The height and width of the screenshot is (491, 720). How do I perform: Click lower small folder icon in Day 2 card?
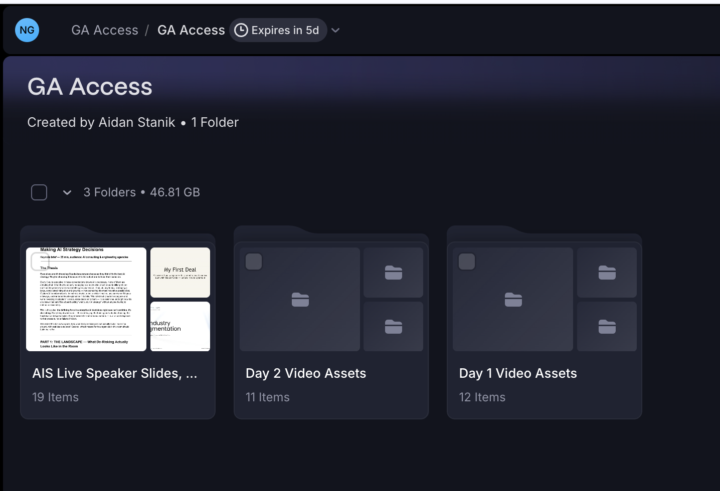click(394, 327)
